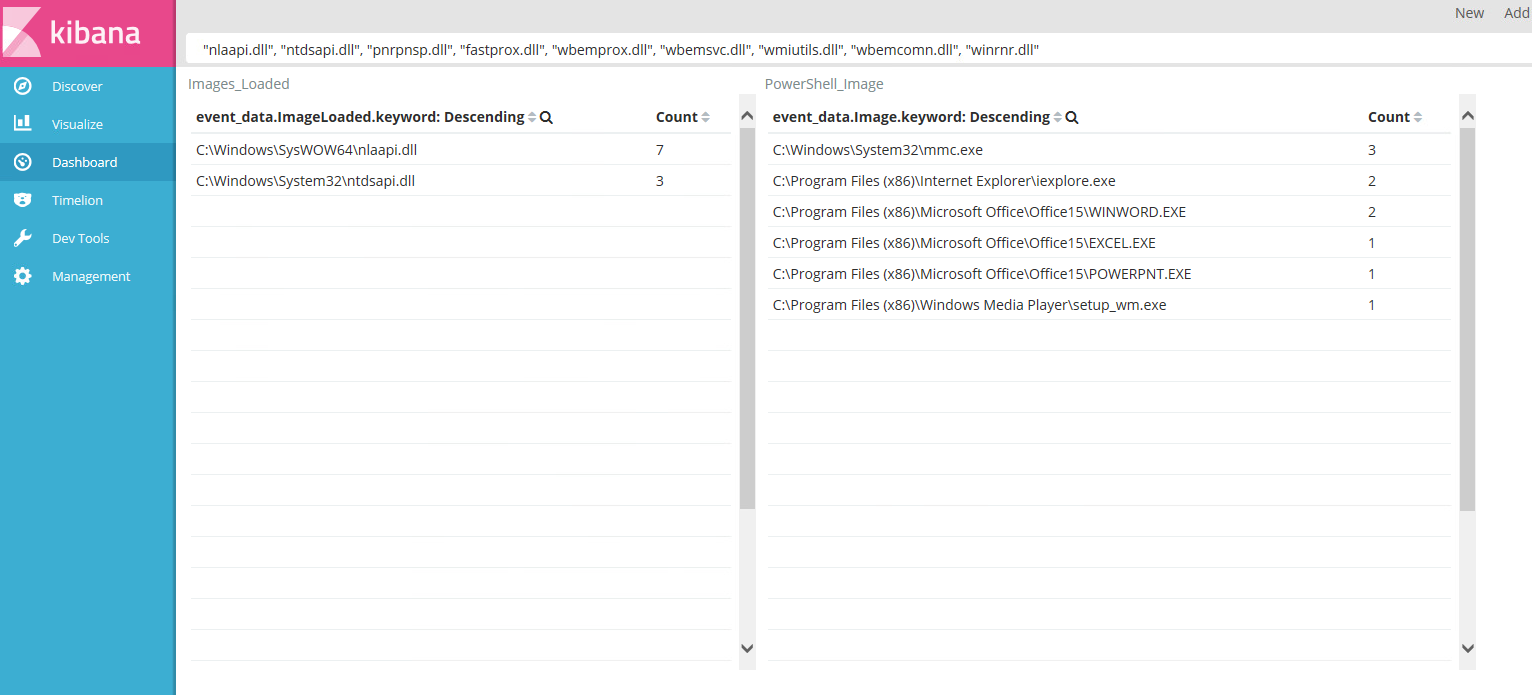
Task: Open Dev Tools wrench icon
Action: (22, 238)
